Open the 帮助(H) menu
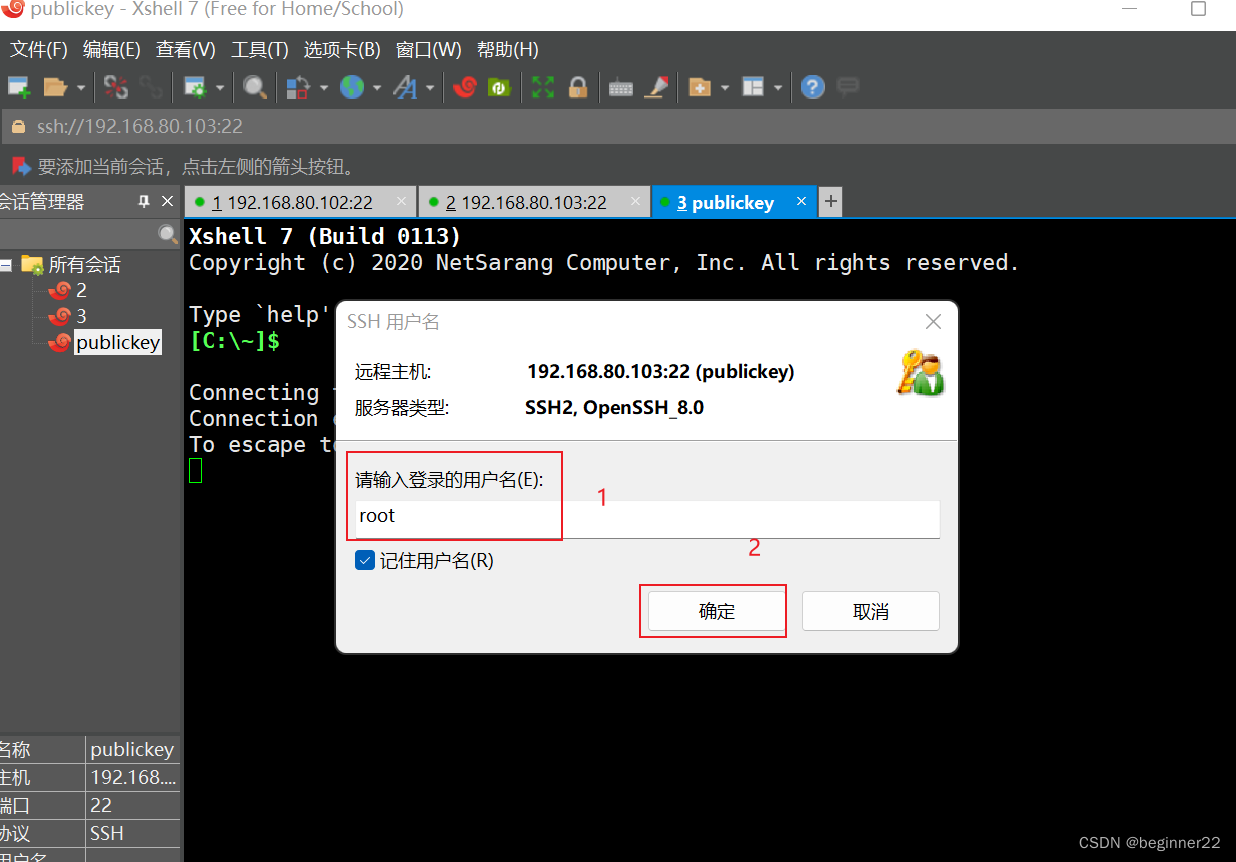The image size is (1236, 862). (x=508, y=49)
